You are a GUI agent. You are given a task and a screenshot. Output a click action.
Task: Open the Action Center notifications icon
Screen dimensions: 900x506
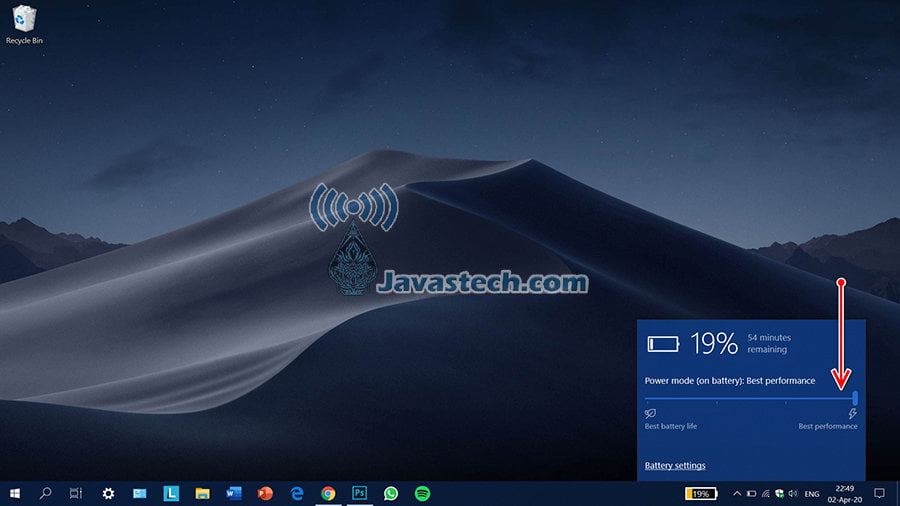click(879, 493)
